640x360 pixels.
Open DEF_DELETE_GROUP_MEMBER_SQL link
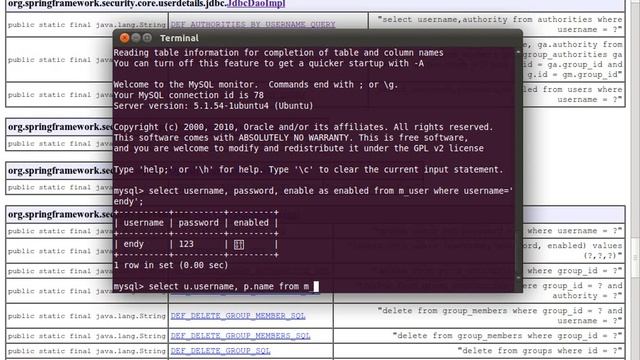[x=238, y=316]
